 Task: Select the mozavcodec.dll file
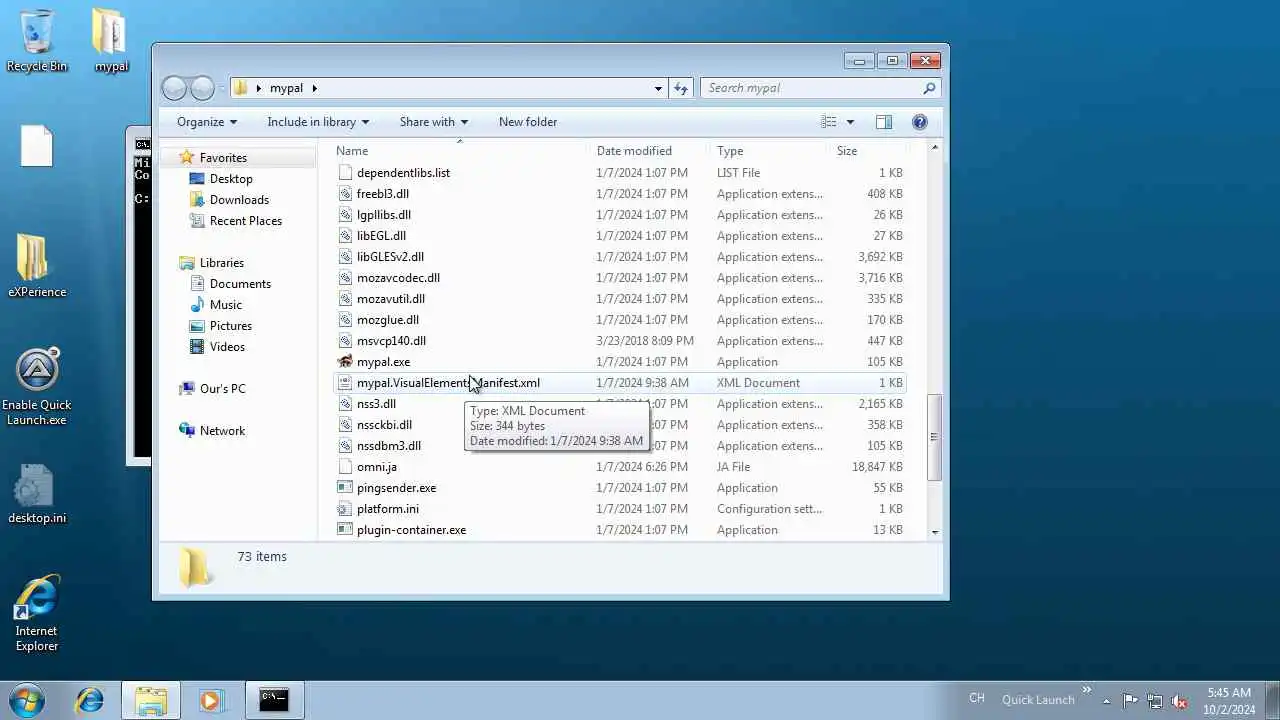(398, 278)
